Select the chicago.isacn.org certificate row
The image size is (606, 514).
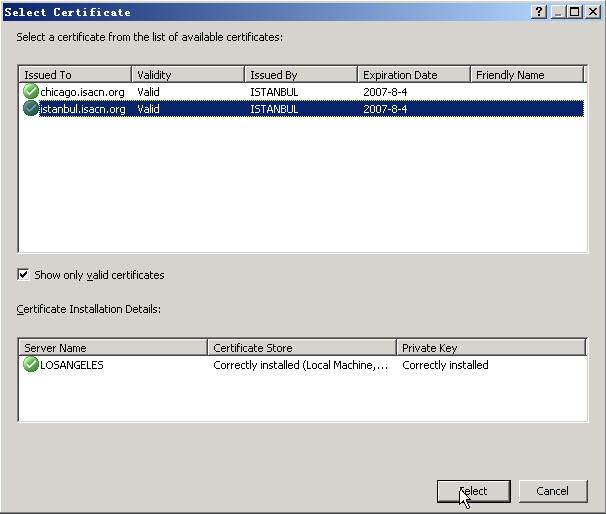tap(83, 92)
